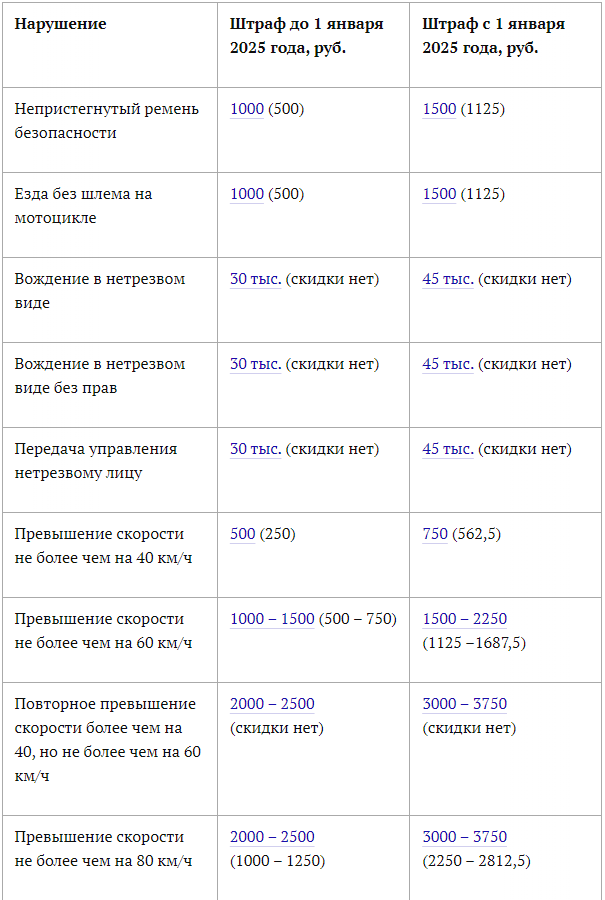605x900 pixels.
Task: Select 3000 – 3750 link in 80 км/ч row
Action: 464,836
